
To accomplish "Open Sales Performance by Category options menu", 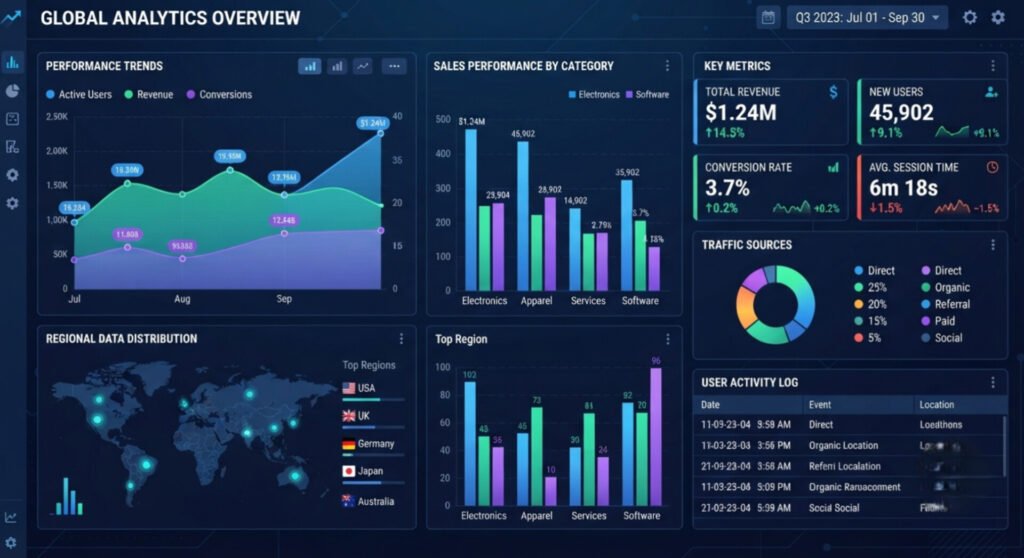I will (667, 66).
